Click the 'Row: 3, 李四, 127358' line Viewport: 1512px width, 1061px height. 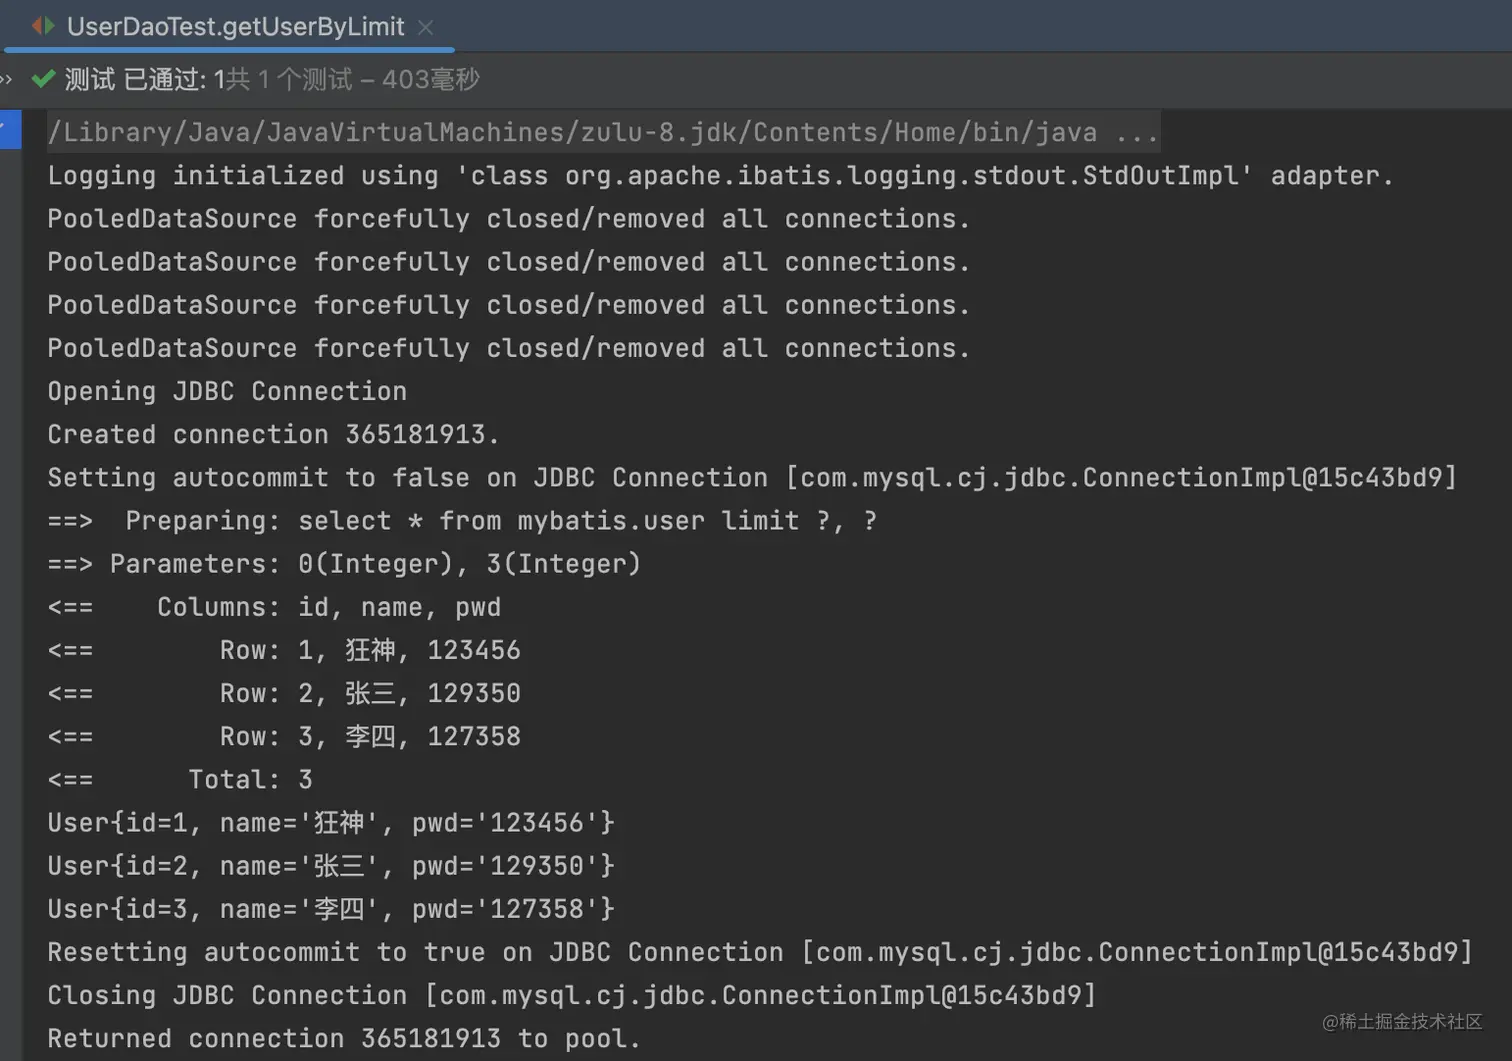tap(284, 736)
